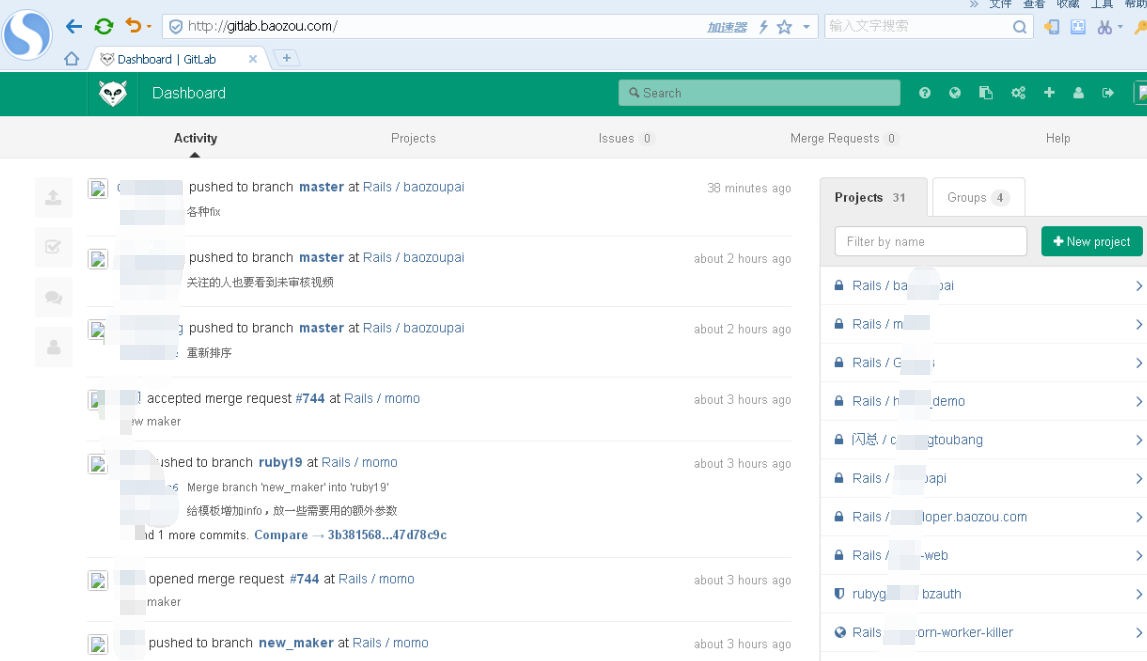This screenshot has width=1147, height=661.
Task: Switch to the Activity tab
Action: 195,138
